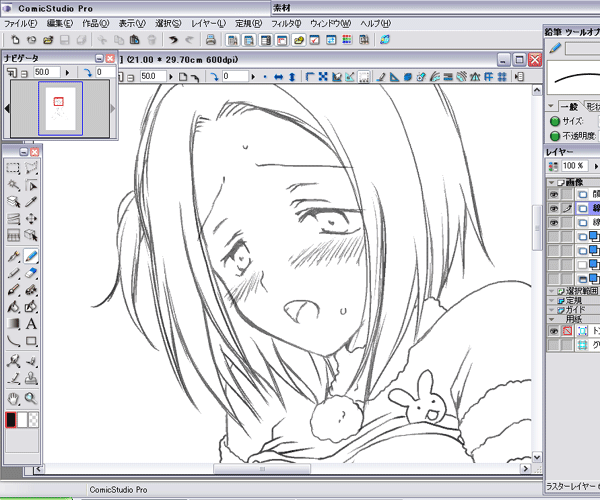The height and width of the screenshot is (500, 600).
Task: Select the eyedropper tool
Action: tap(31, 202)
